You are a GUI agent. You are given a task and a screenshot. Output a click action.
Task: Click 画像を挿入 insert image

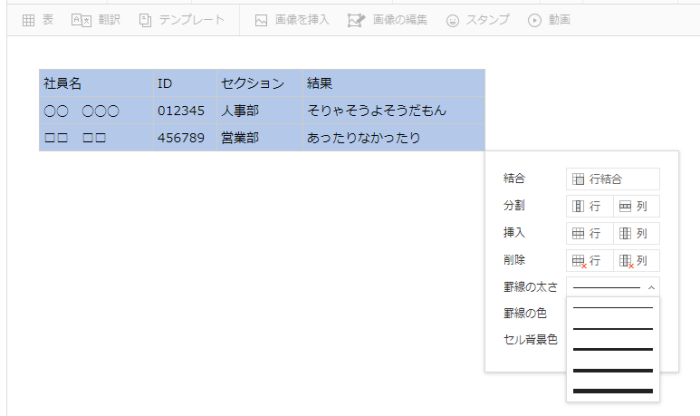292,20
